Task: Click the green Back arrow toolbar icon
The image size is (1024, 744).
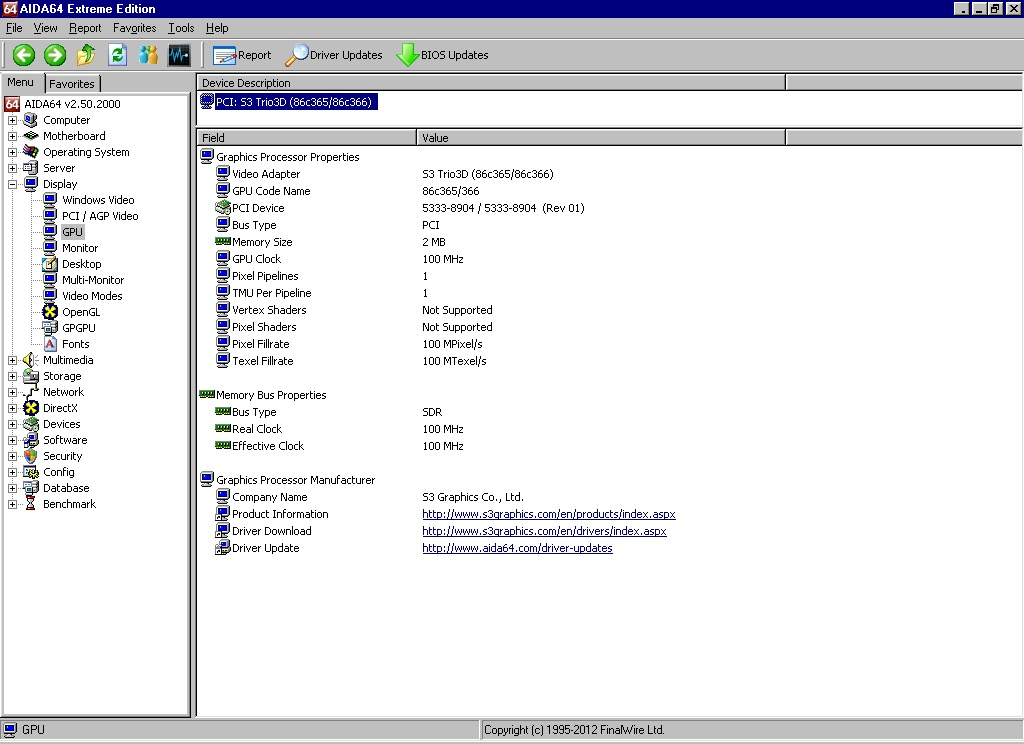Action: point(24,55)
